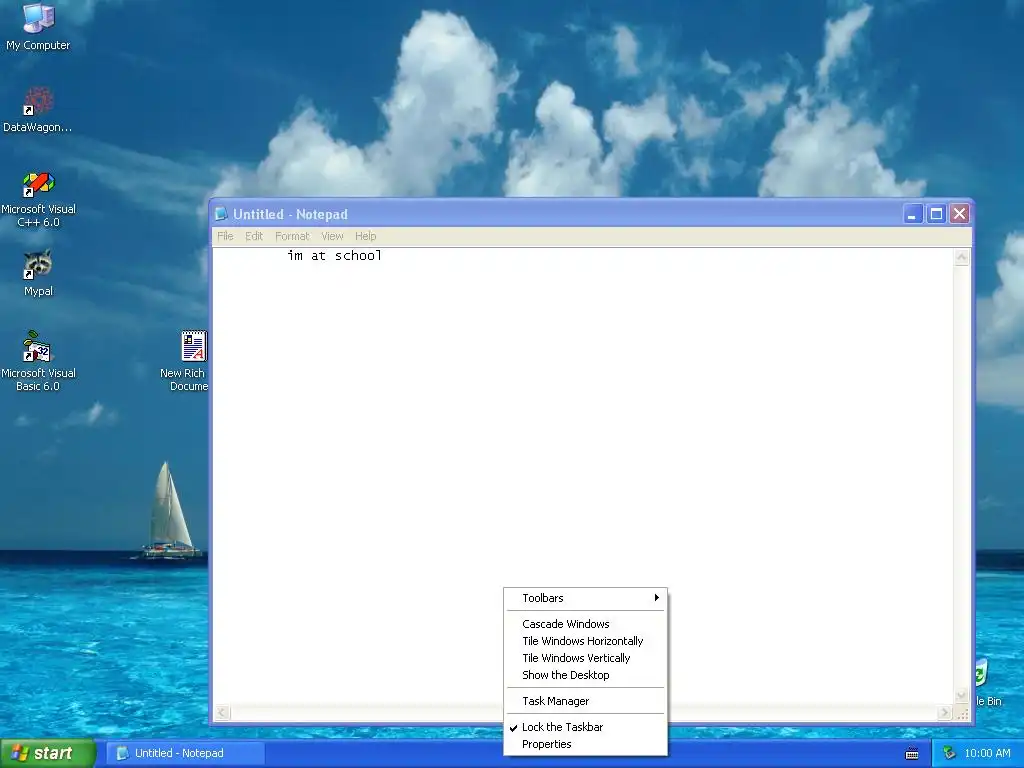The height and width of the screenshot is (768, 1024).
Task: Open Notepad View menu
Action: [x=332, y=236]
